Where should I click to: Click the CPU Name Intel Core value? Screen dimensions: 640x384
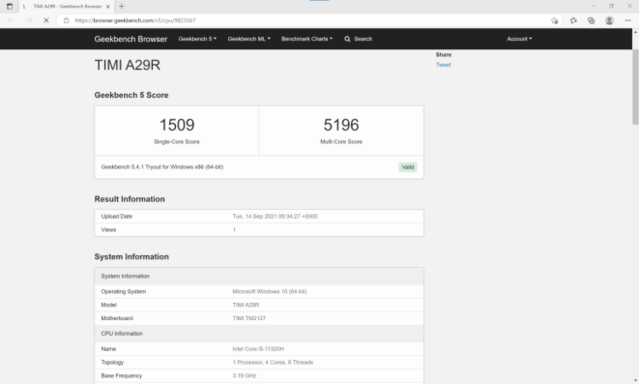click(x=258, y=349)
